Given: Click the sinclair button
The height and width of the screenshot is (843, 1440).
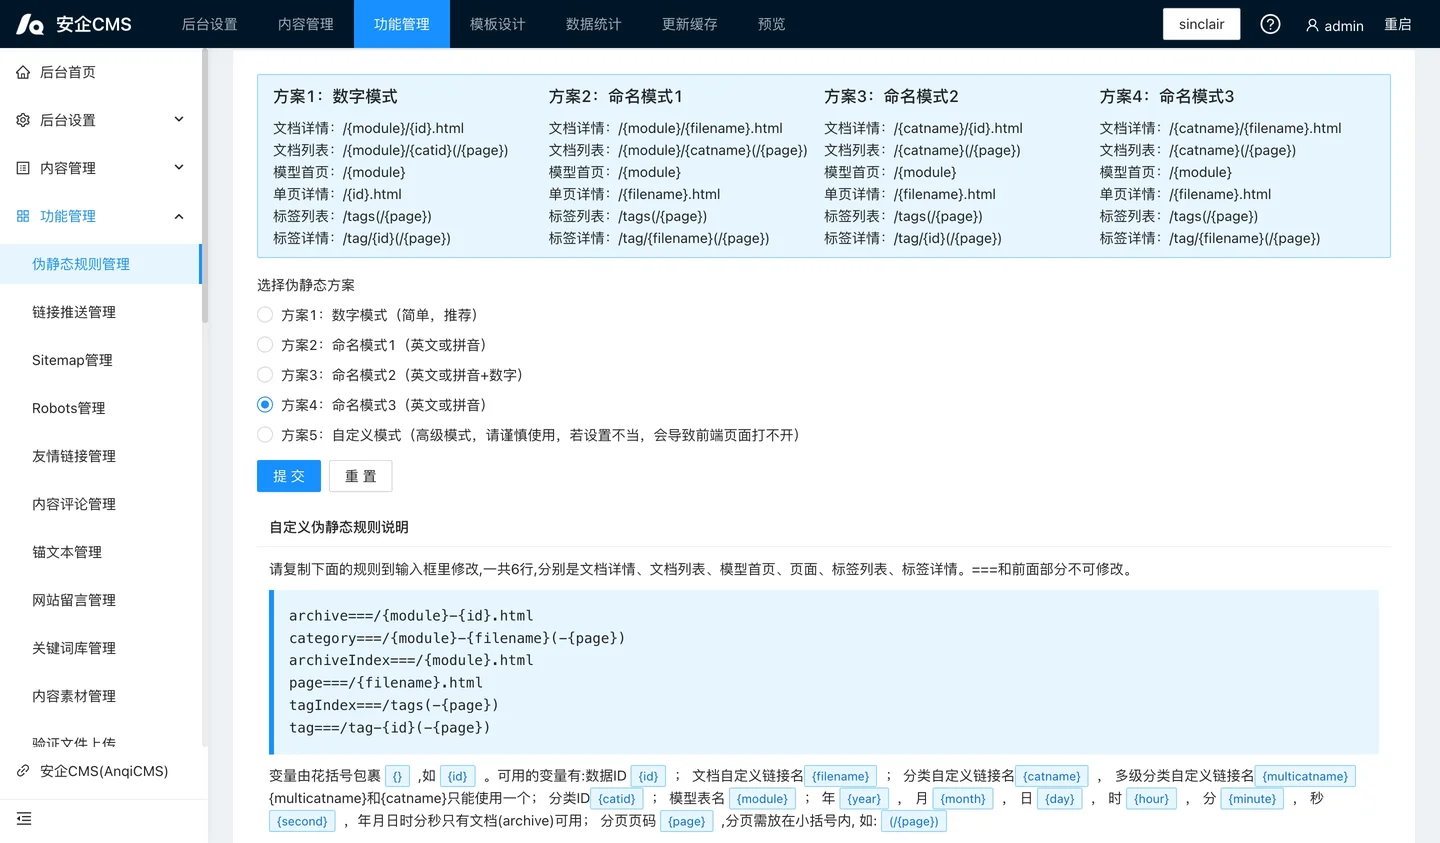Looking at the screenshot, I should (x=1201, y=24).
